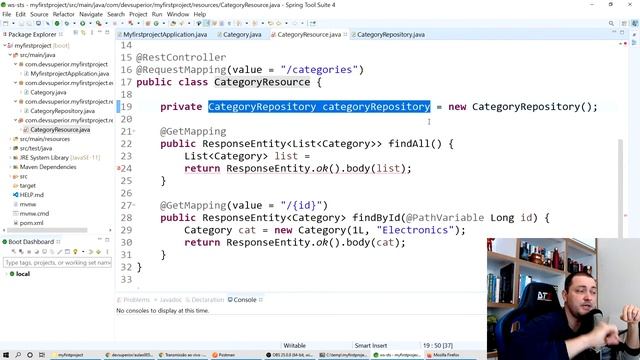
Task: Minimize the Boot Dashboard panel
Action: click(100, 240)
